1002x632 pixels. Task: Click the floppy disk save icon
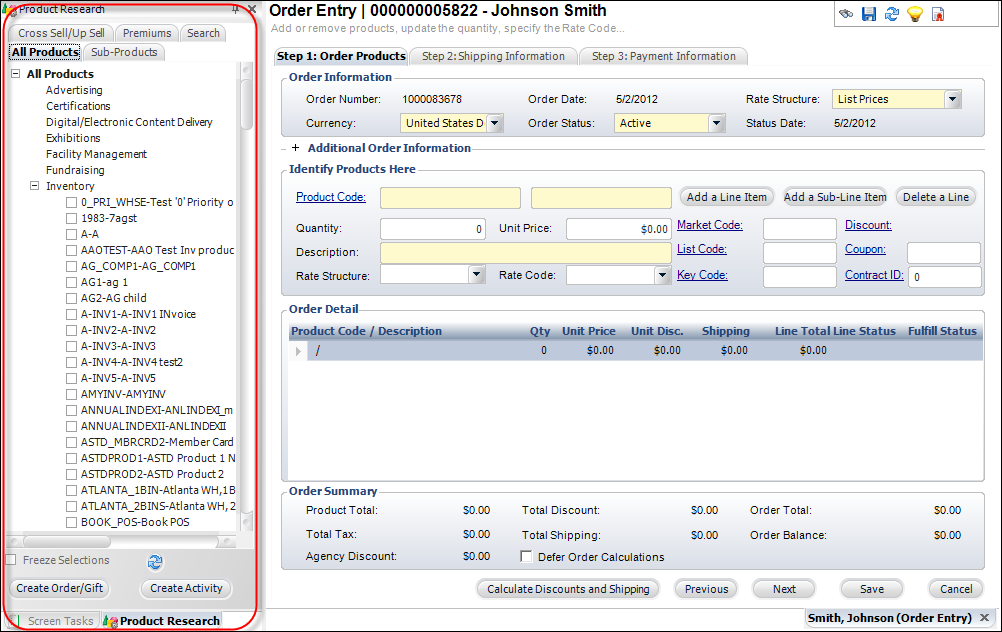[869, 14]
